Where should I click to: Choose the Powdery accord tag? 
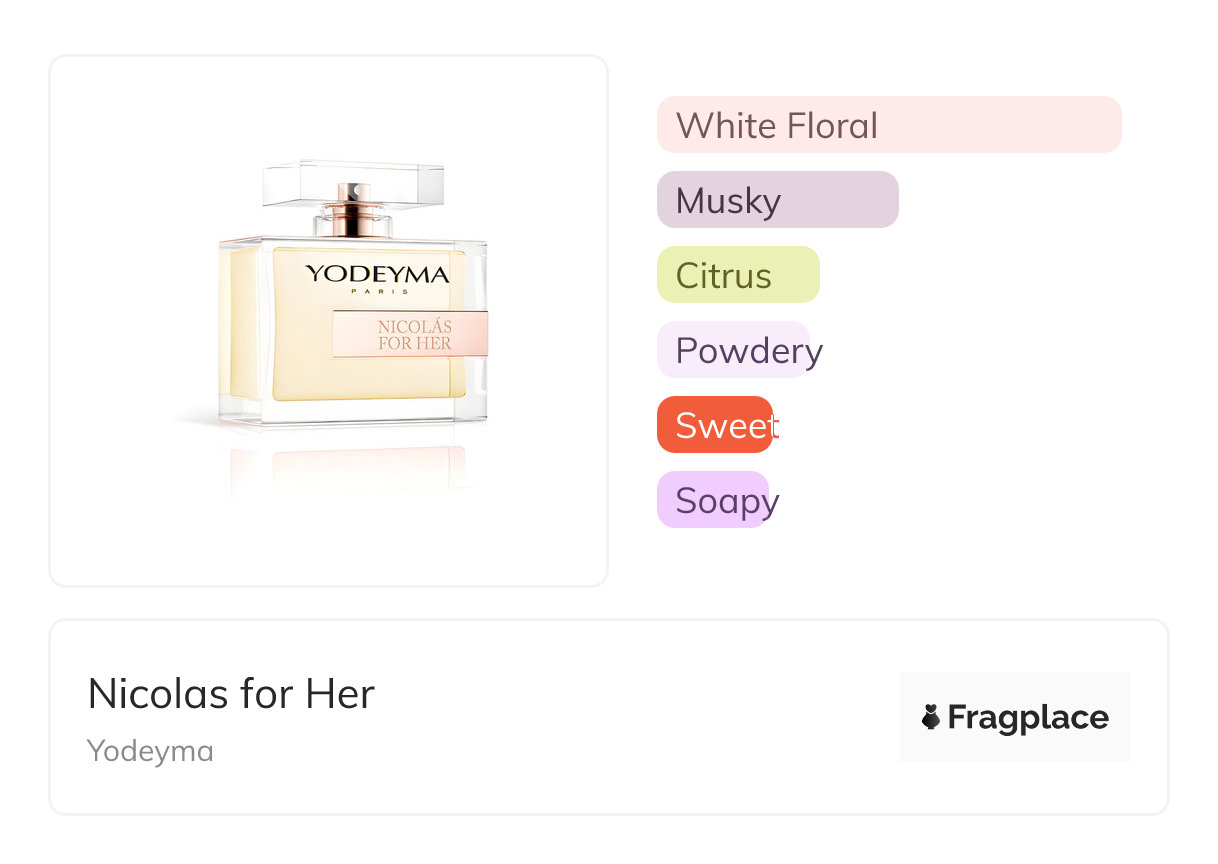click(733, 350)
